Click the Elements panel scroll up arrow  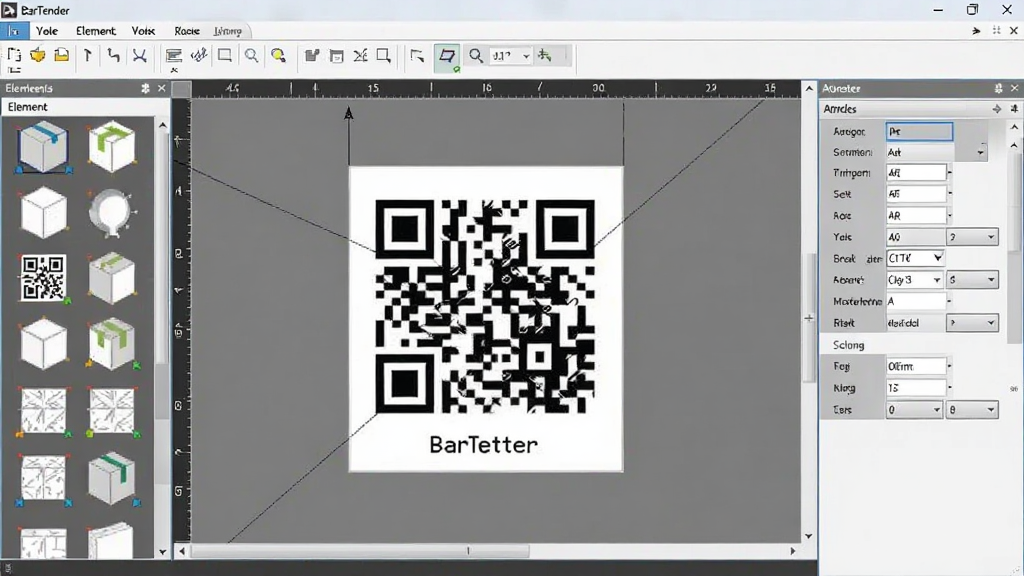(x=163, y=125)
